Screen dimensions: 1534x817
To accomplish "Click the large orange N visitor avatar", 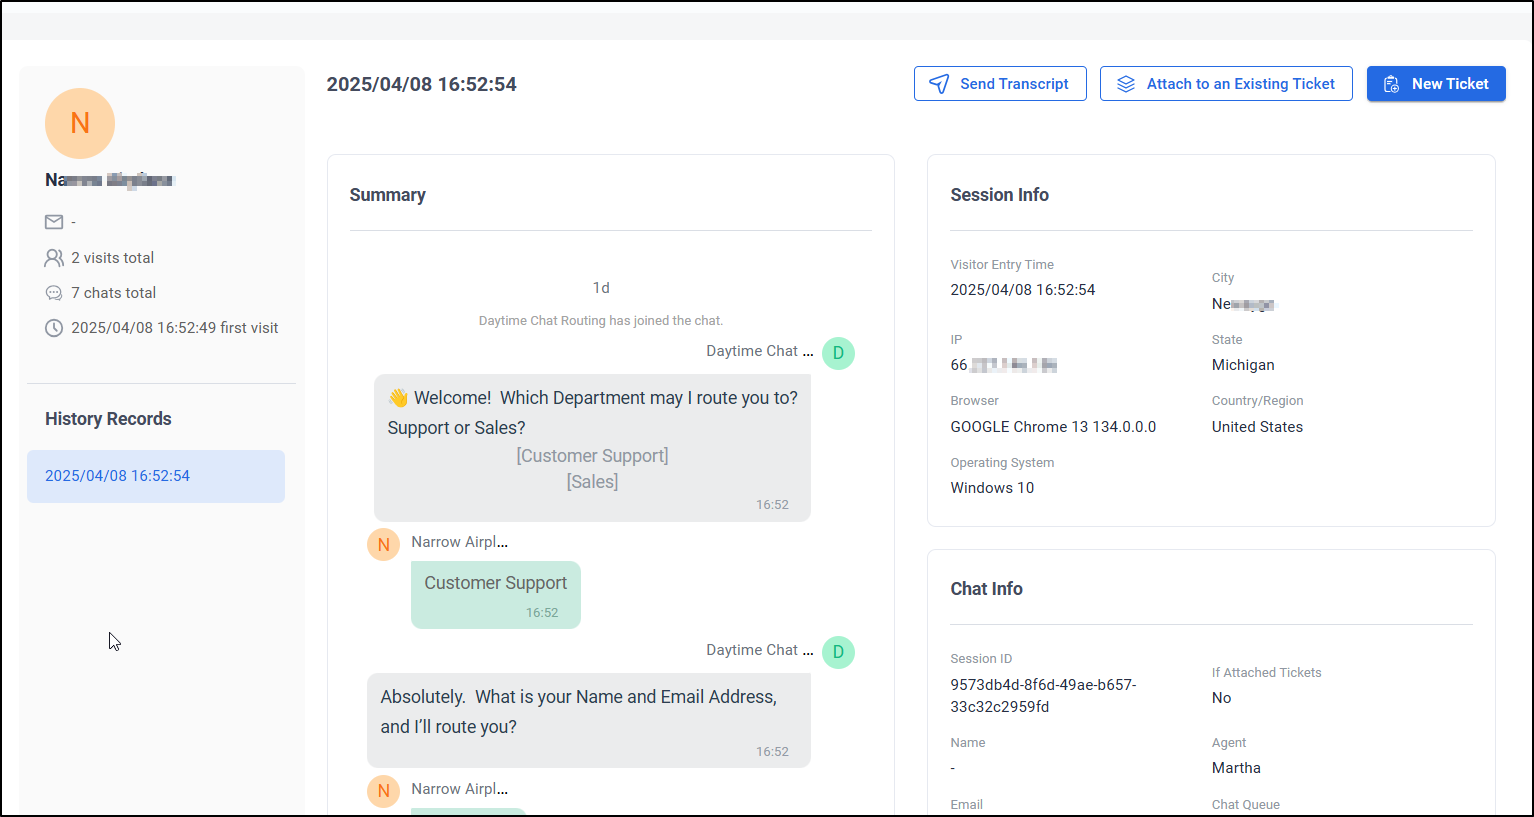I will point(80,123).
